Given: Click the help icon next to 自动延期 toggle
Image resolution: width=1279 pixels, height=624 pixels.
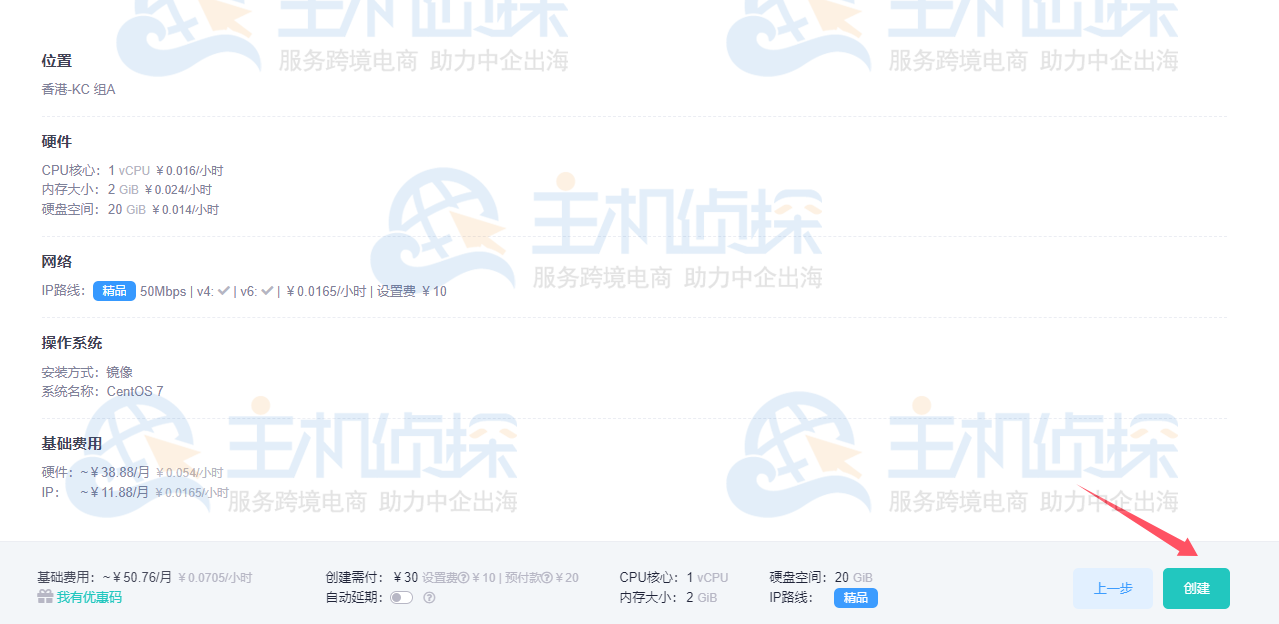Looking at the screenshot, I should (429, 597).
